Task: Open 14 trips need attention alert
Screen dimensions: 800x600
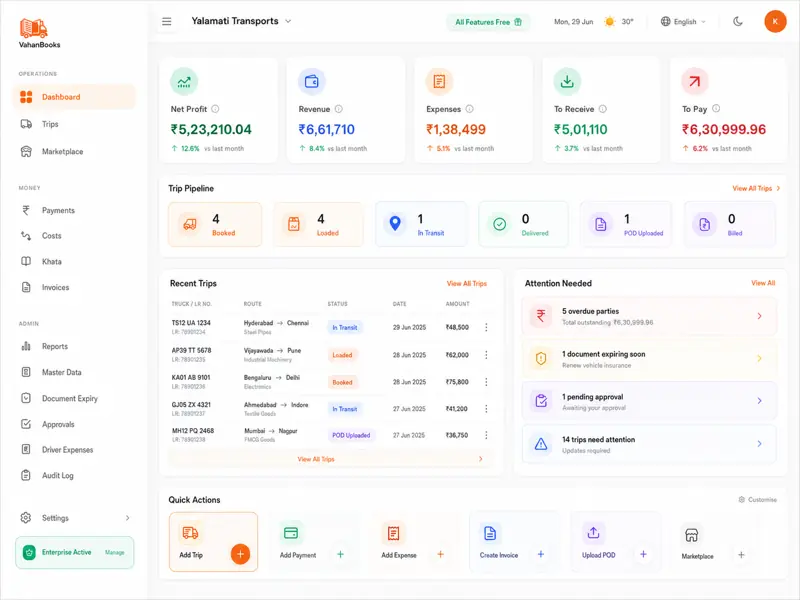Action: coord(649,444)
